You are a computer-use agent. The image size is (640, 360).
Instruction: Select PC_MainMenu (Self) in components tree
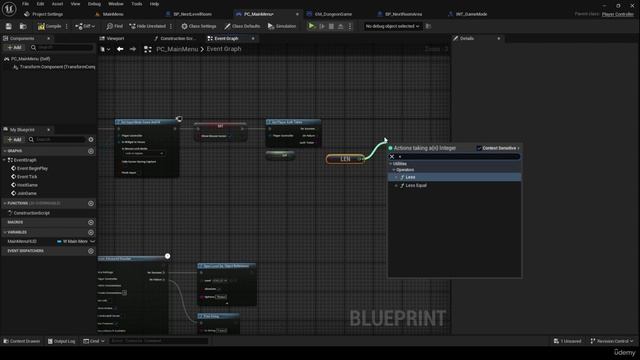(27, 59)
